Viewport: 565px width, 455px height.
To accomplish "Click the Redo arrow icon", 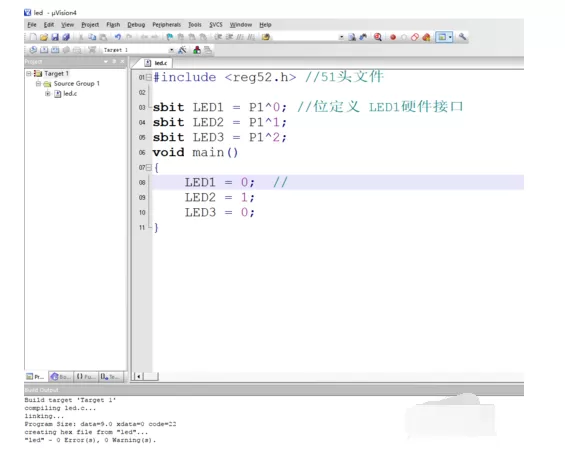I will click(129, 37).
